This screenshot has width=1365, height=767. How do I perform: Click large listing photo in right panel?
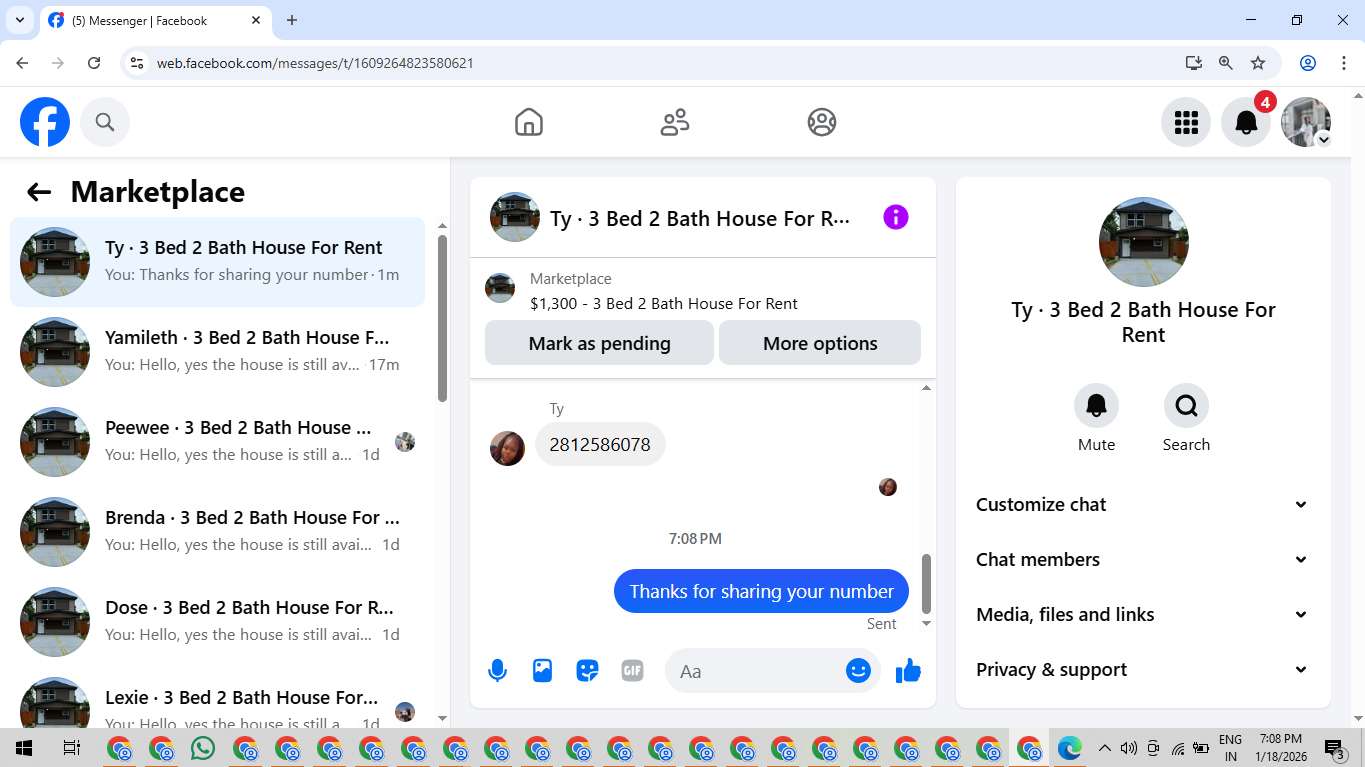click(1143, 242)
